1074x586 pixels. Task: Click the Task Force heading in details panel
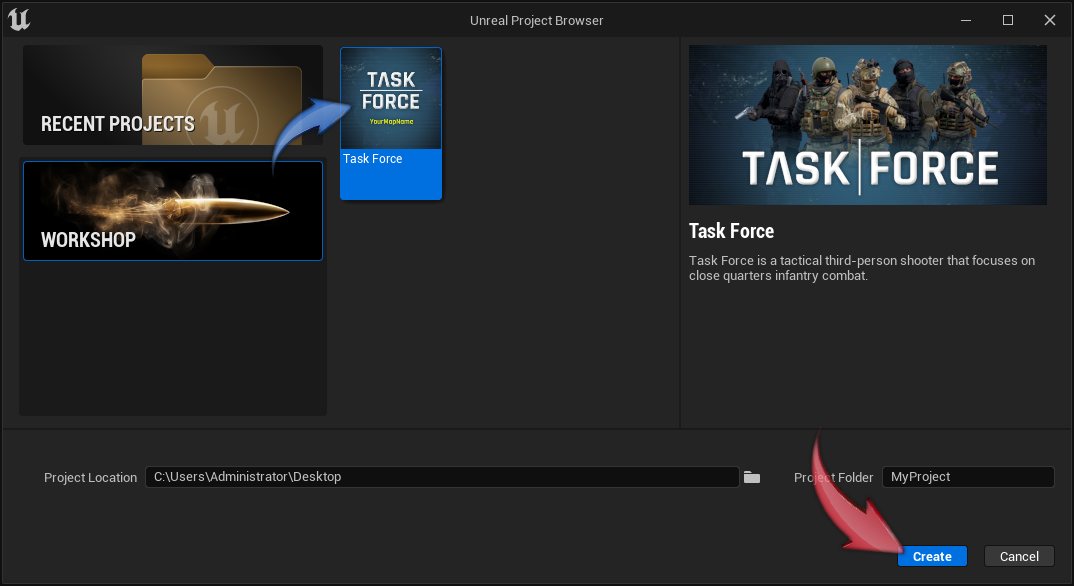click(x=731, y=230)
